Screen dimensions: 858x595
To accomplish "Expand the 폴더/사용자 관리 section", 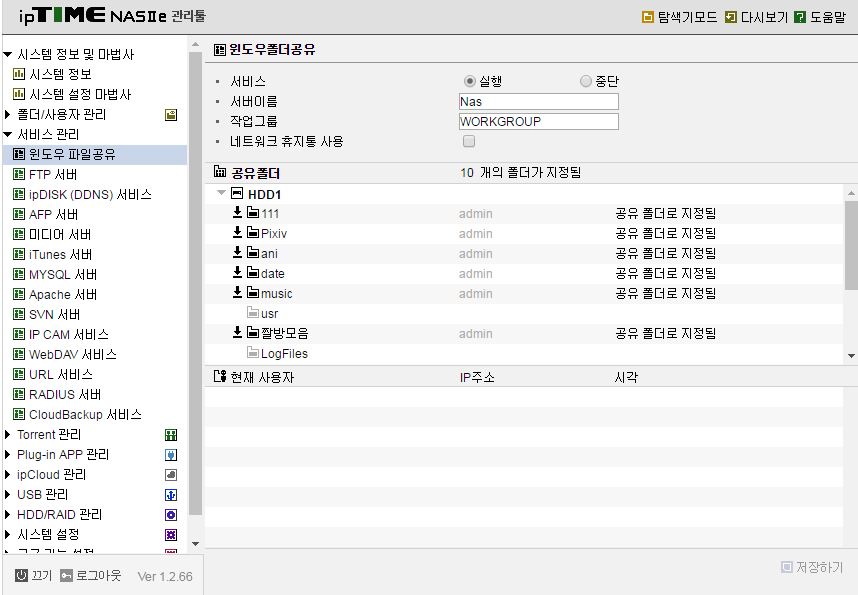I will pos(7,114).
